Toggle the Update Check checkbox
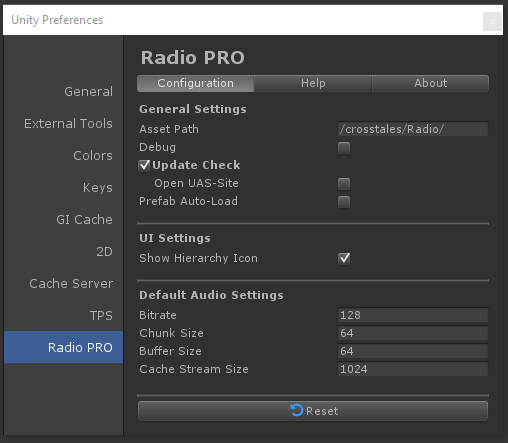The height and width of the screenshot is (443, 508). click(x=144, y=165)
